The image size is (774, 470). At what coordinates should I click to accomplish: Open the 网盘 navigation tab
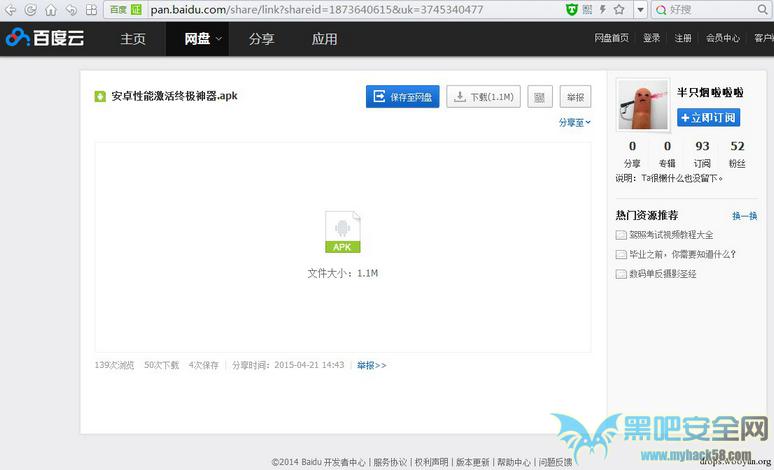[197, 39]
